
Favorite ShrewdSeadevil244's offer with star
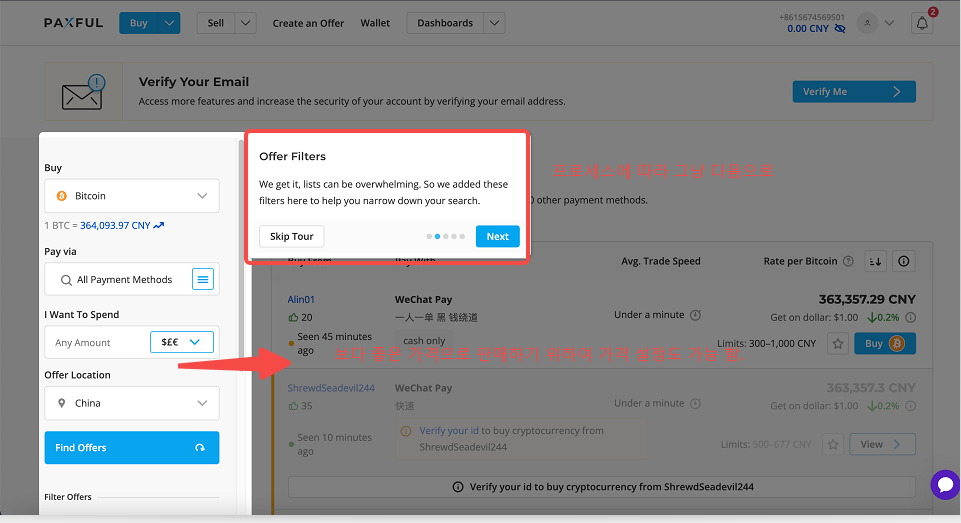click(x=833, y=445)
